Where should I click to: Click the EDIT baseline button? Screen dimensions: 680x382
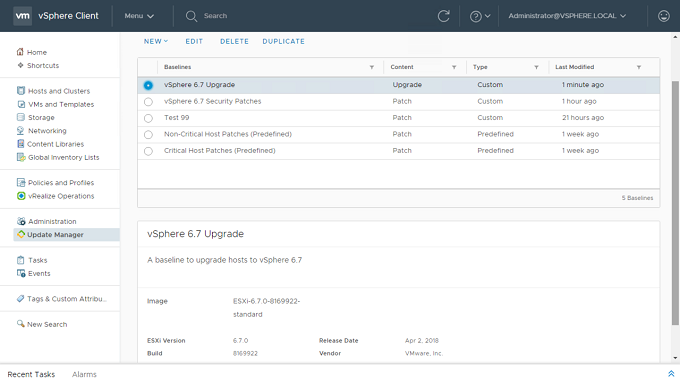click(194, 41)
